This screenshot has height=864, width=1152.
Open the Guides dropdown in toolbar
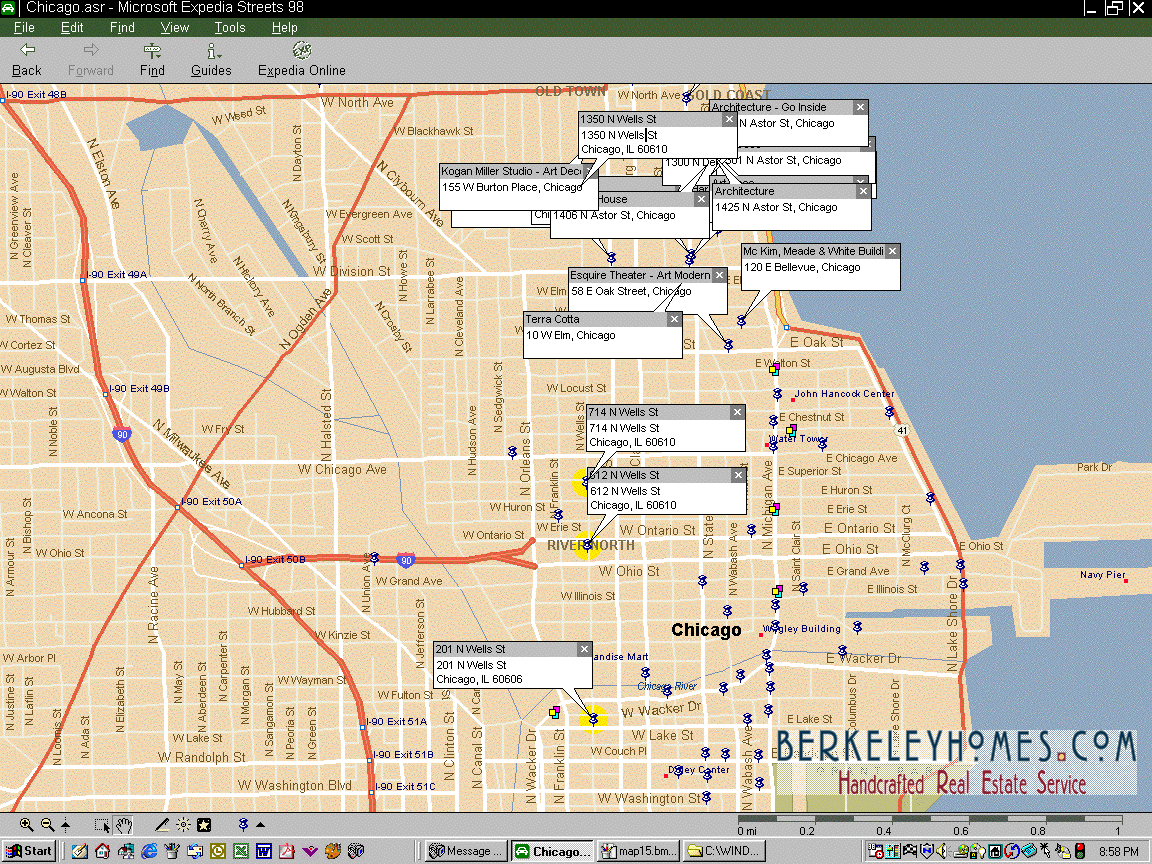[x=211, y=59]
